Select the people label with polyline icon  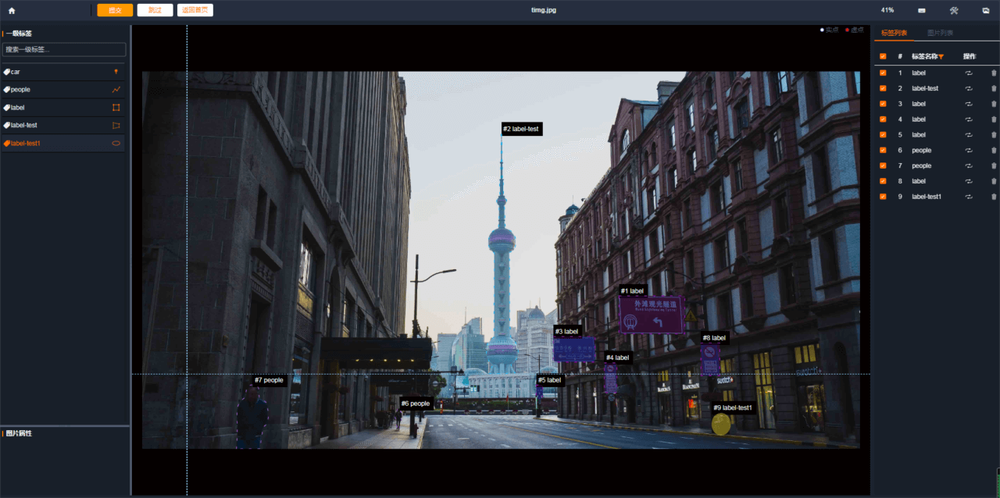click(x=64, y=90)
